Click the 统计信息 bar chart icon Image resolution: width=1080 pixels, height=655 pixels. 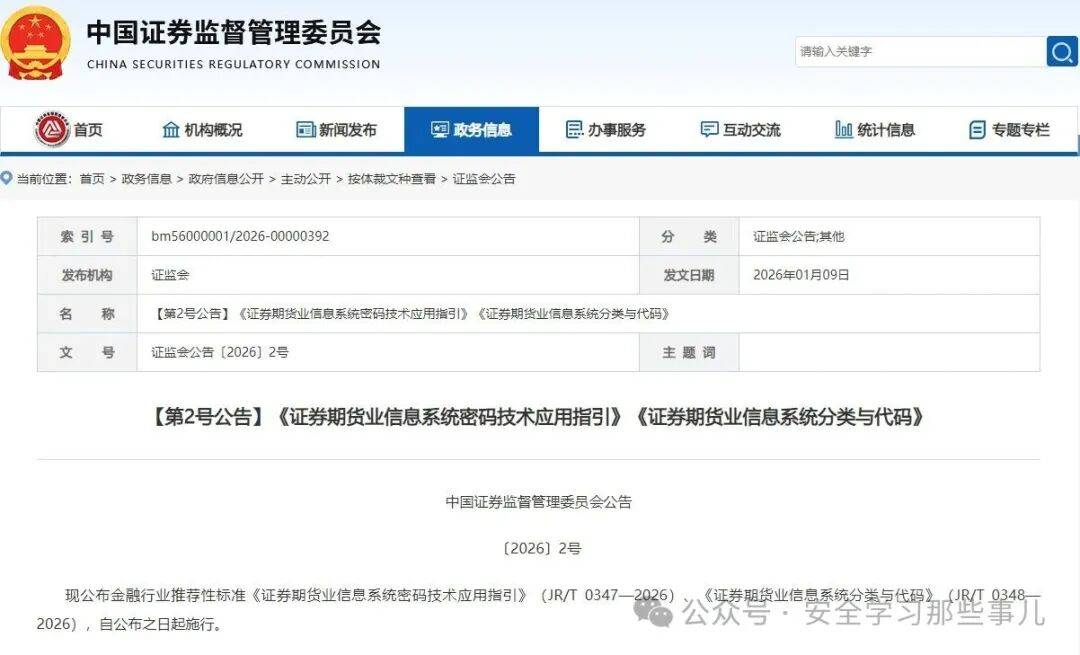tap(843, 130)
